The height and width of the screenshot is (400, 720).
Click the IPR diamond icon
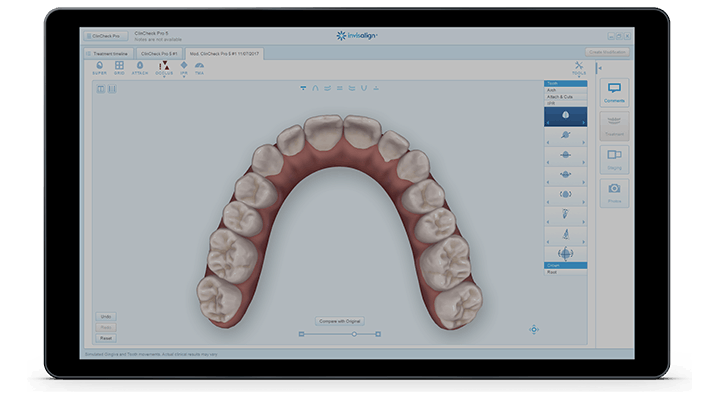[x=184, y=67]
